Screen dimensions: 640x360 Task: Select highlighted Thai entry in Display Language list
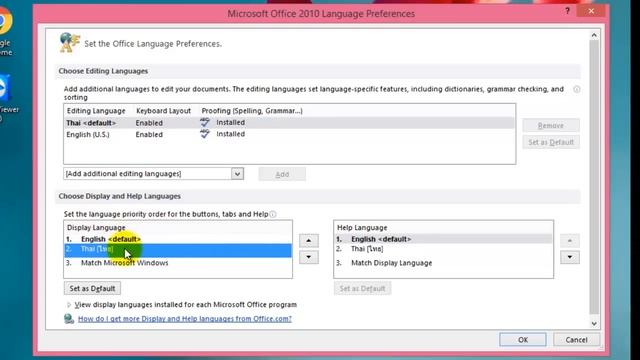click(x=178, y=250)
